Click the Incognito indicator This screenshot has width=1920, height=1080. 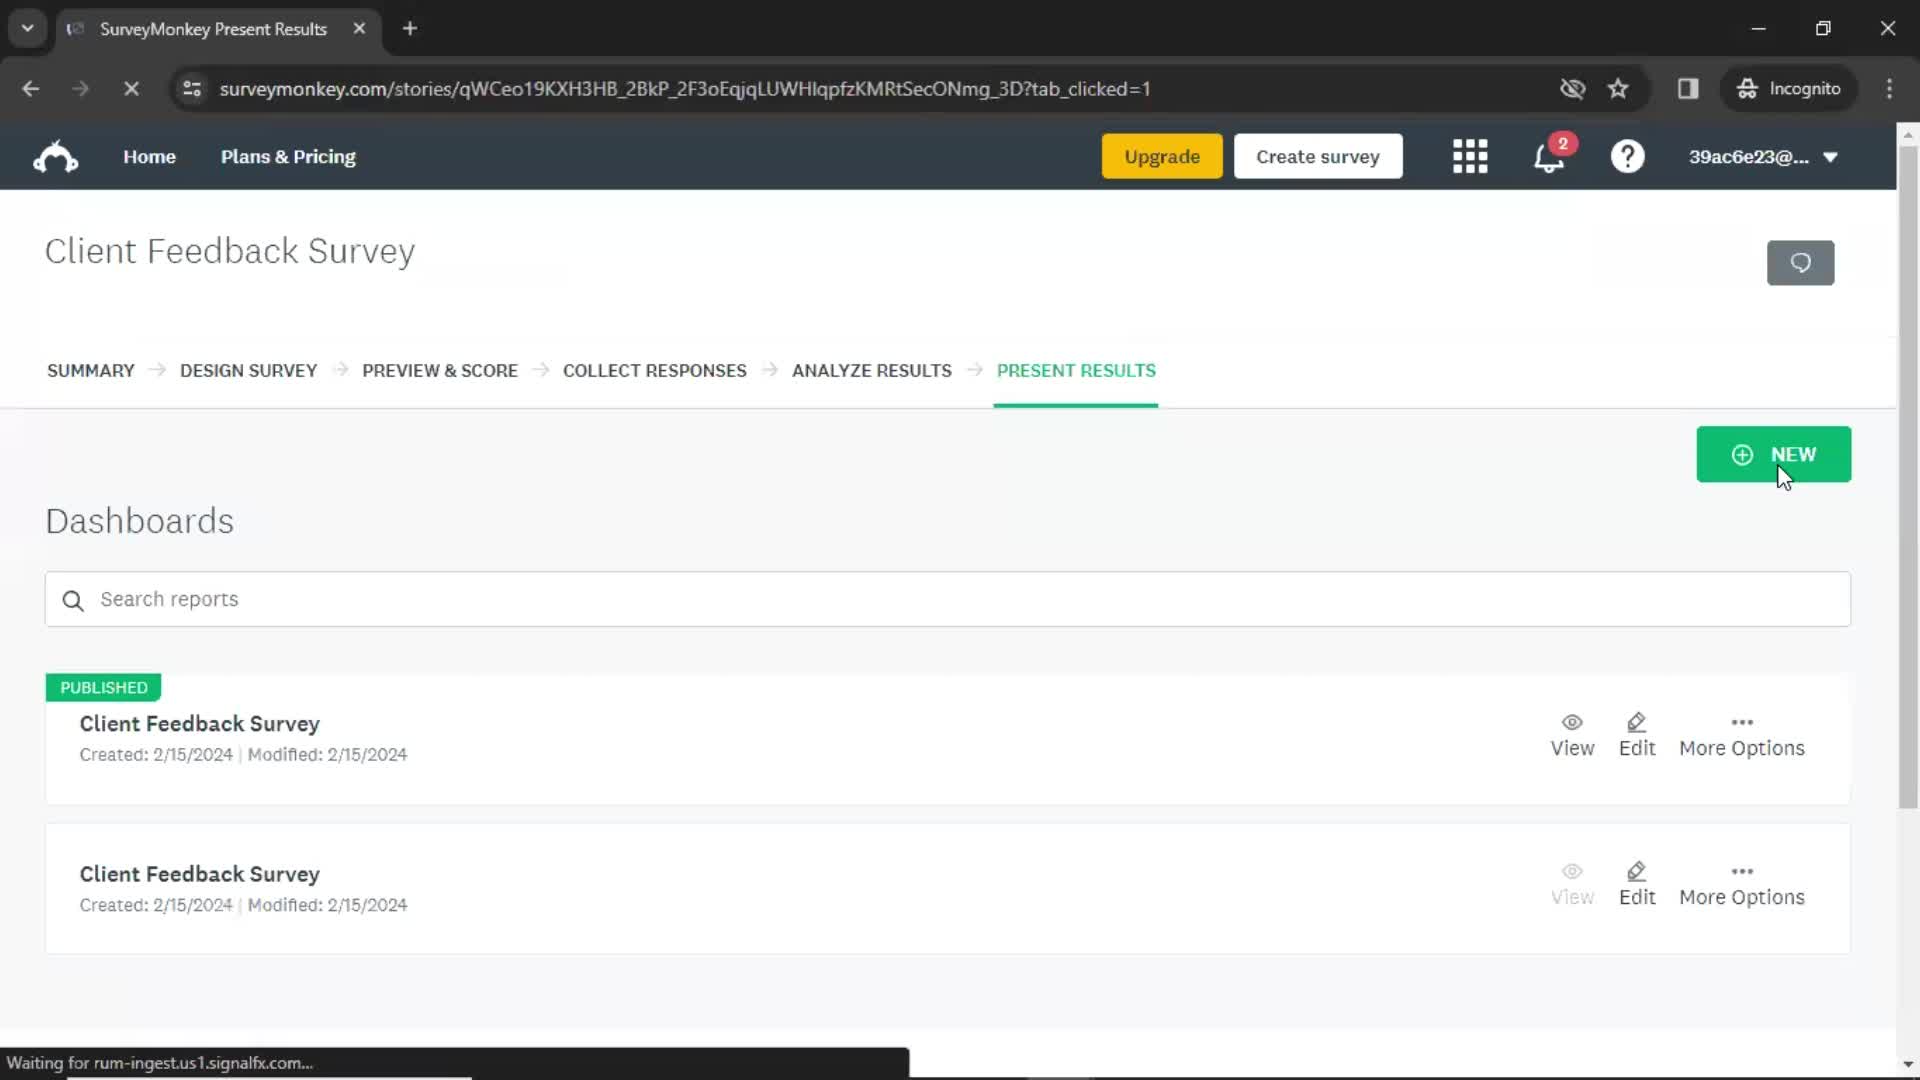click(x=1788, y=89)
